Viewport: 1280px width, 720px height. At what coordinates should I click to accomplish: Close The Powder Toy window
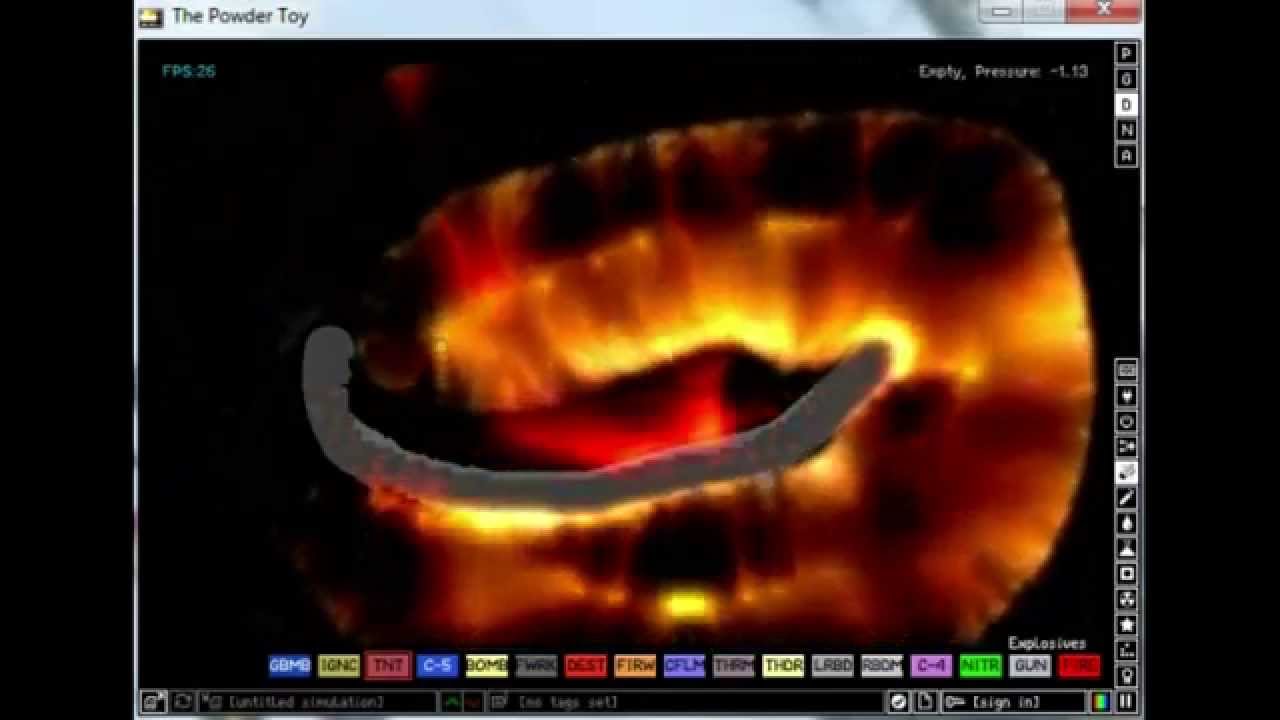click(1104, 11)
